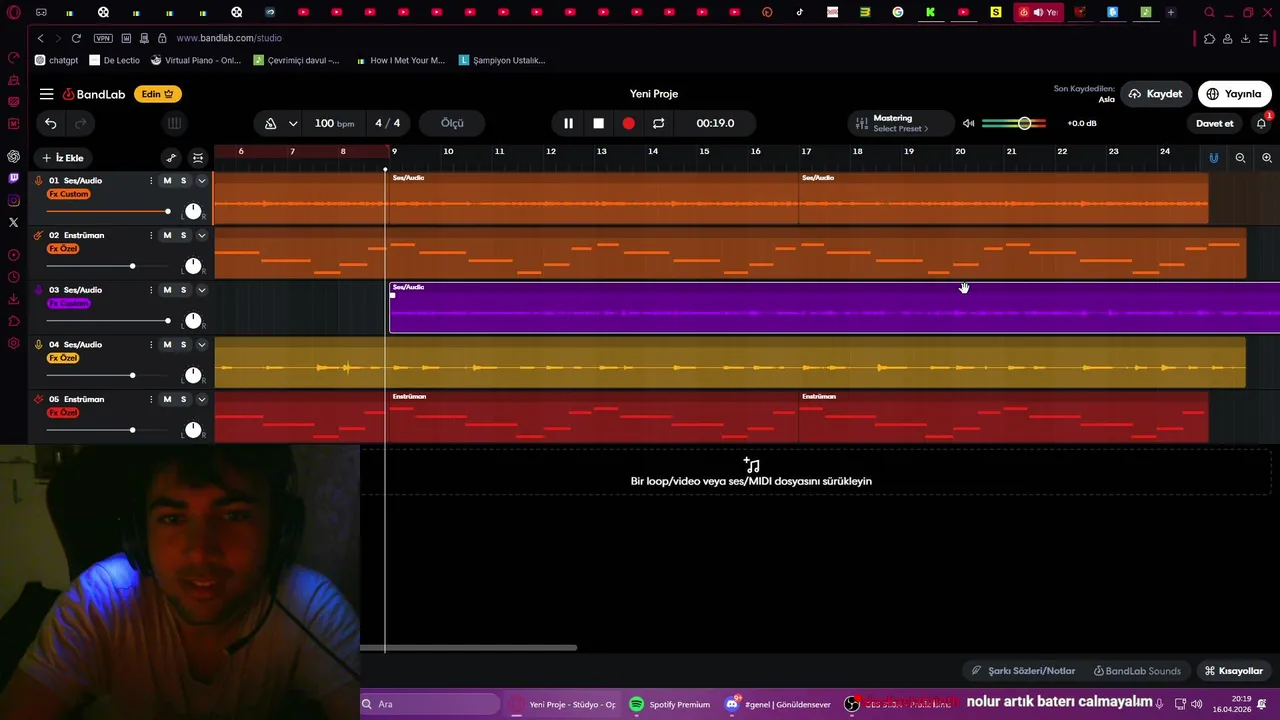Mute track 02 Enstrüman
This screenshot has width=1280, height=720.
(x=167, y=235)
